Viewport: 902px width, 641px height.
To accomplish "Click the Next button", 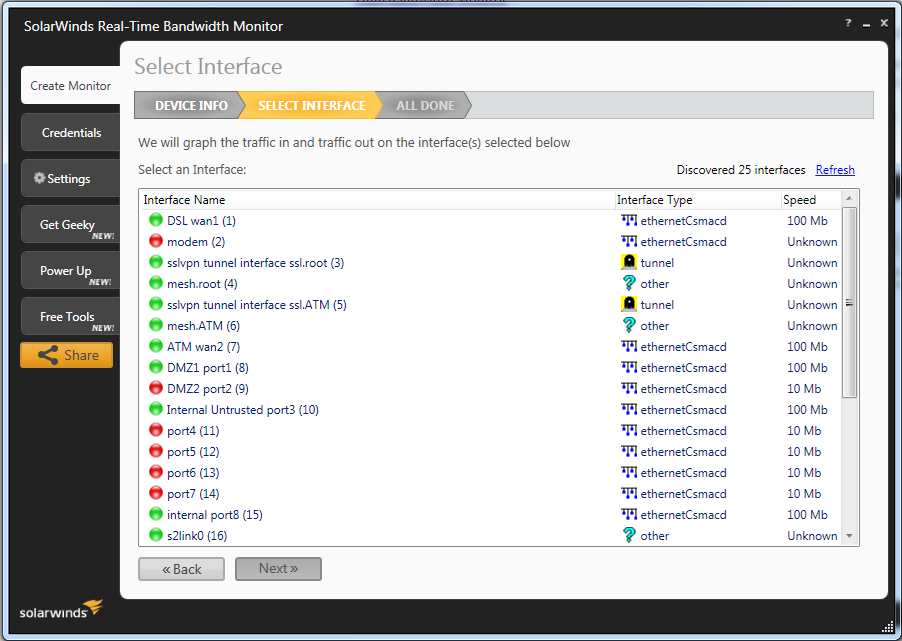I will 278,568.
